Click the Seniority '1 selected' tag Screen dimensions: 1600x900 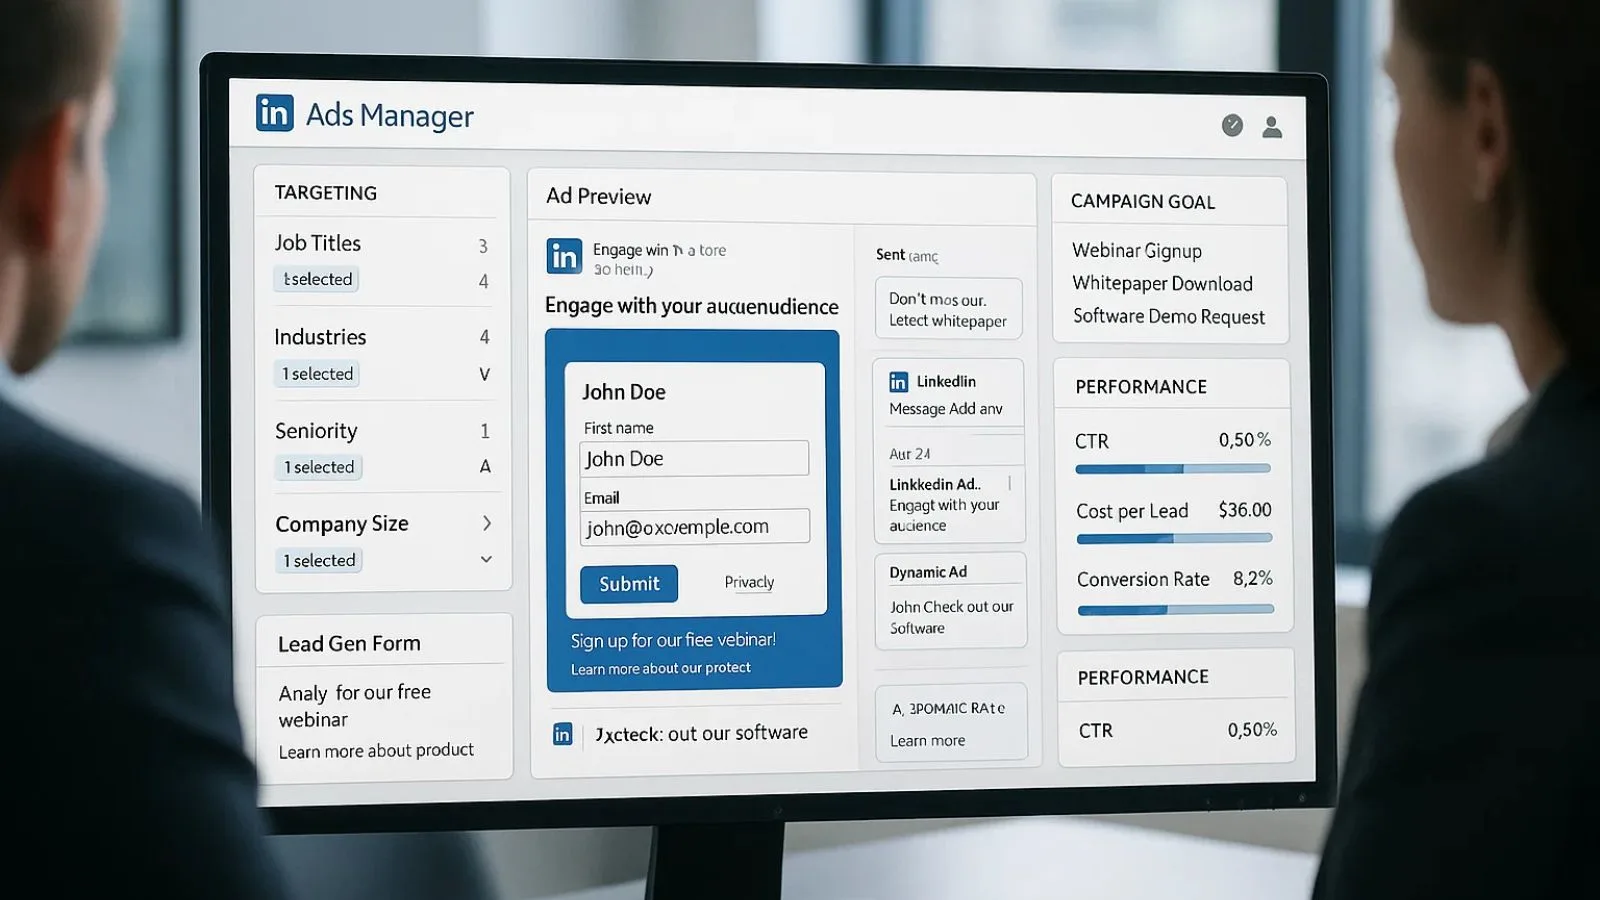[319, 467]
